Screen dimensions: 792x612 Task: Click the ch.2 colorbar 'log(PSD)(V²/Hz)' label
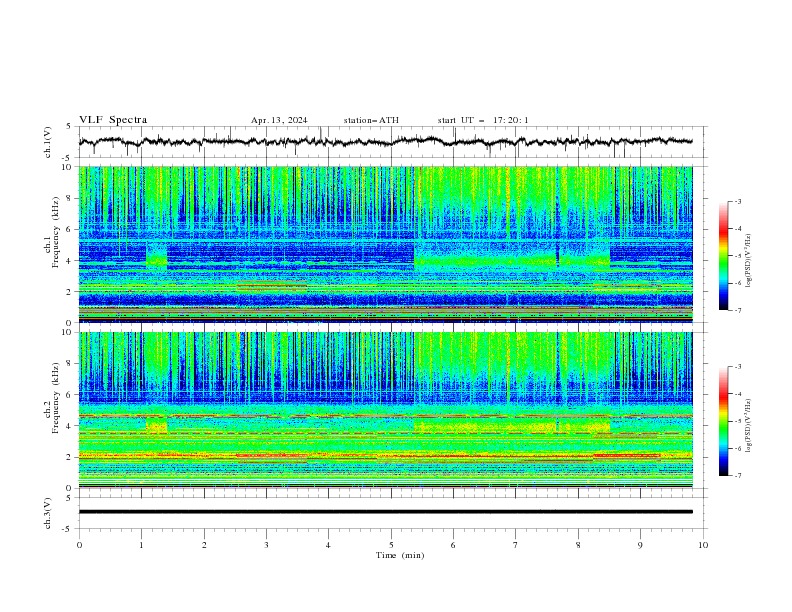tap(748, 425)
